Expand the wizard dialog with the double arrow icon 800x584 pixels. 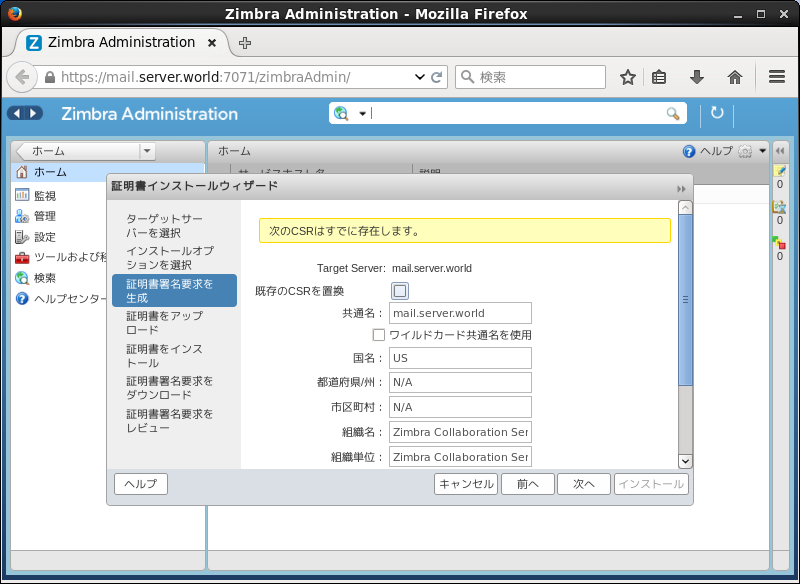coord(682,189)
